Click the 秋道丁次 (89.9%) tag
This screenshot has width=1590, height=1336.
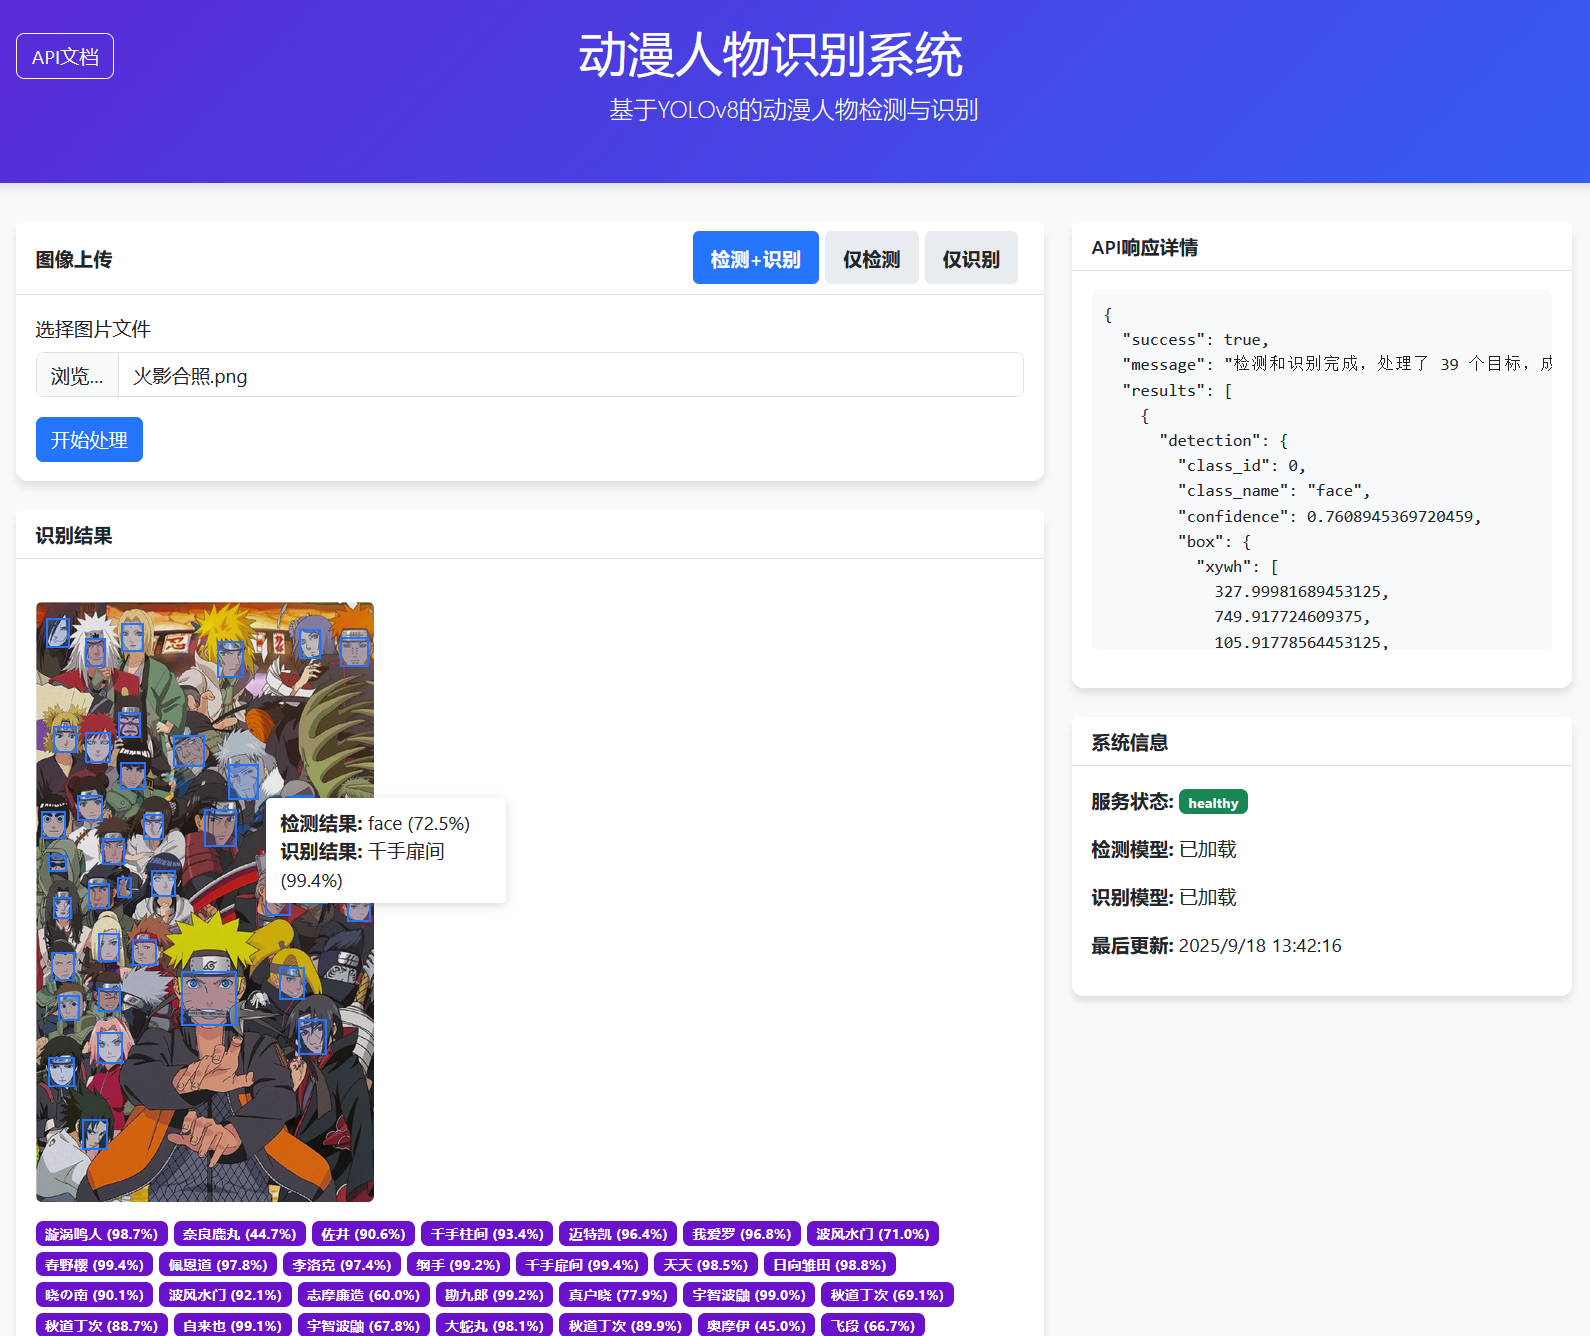[625, 1325]
